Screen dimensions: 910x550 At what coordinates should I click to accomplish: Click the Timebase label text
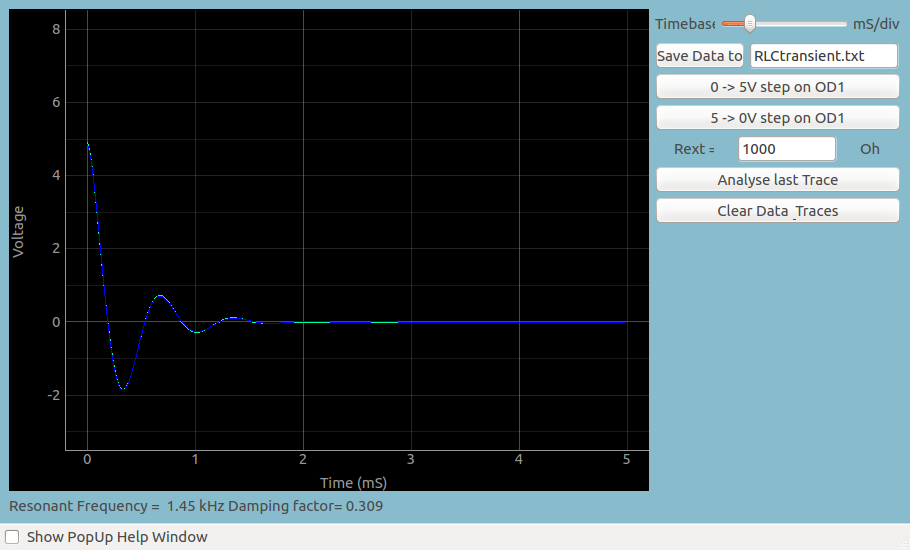684,24
